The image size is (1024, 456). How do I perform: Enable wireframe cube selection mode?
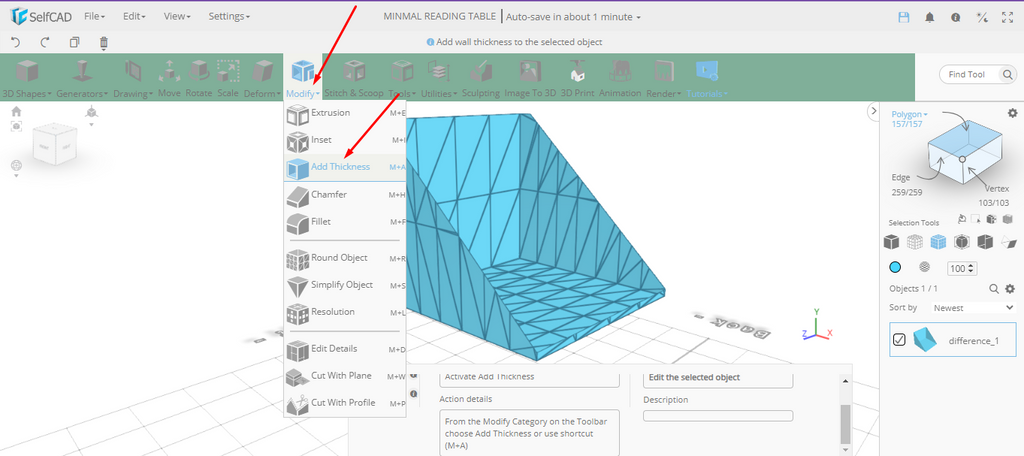point(913,242)
